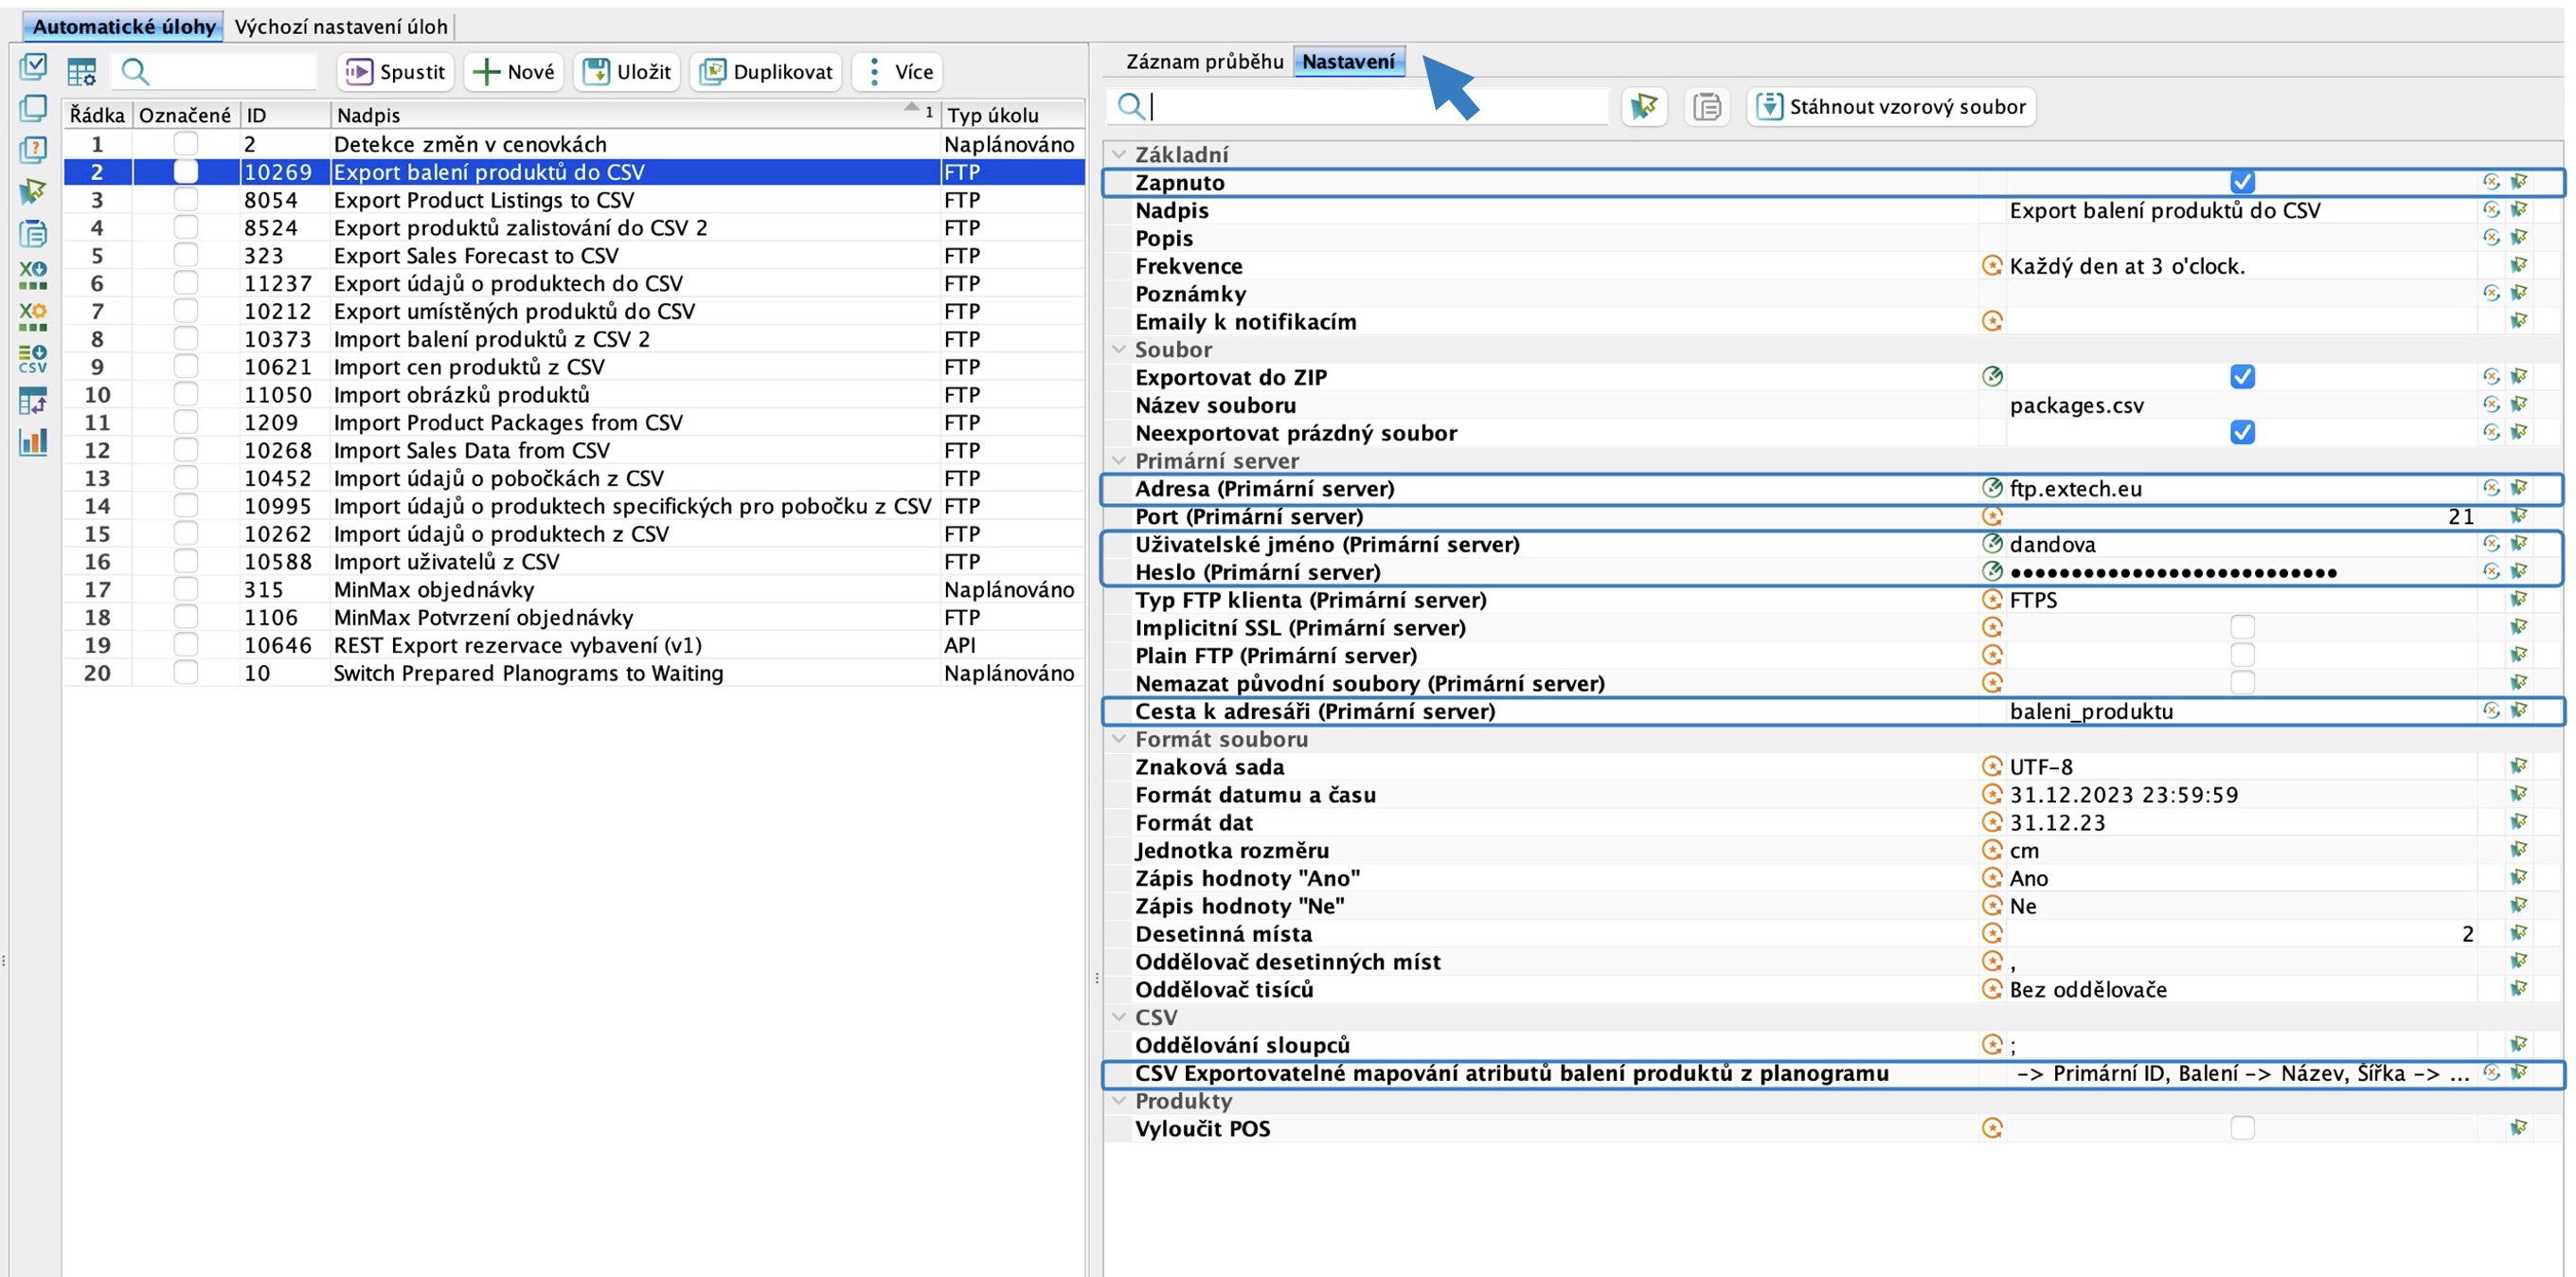Enable Implicitní SSL (Primární server) checkbox

(2242, 627)
